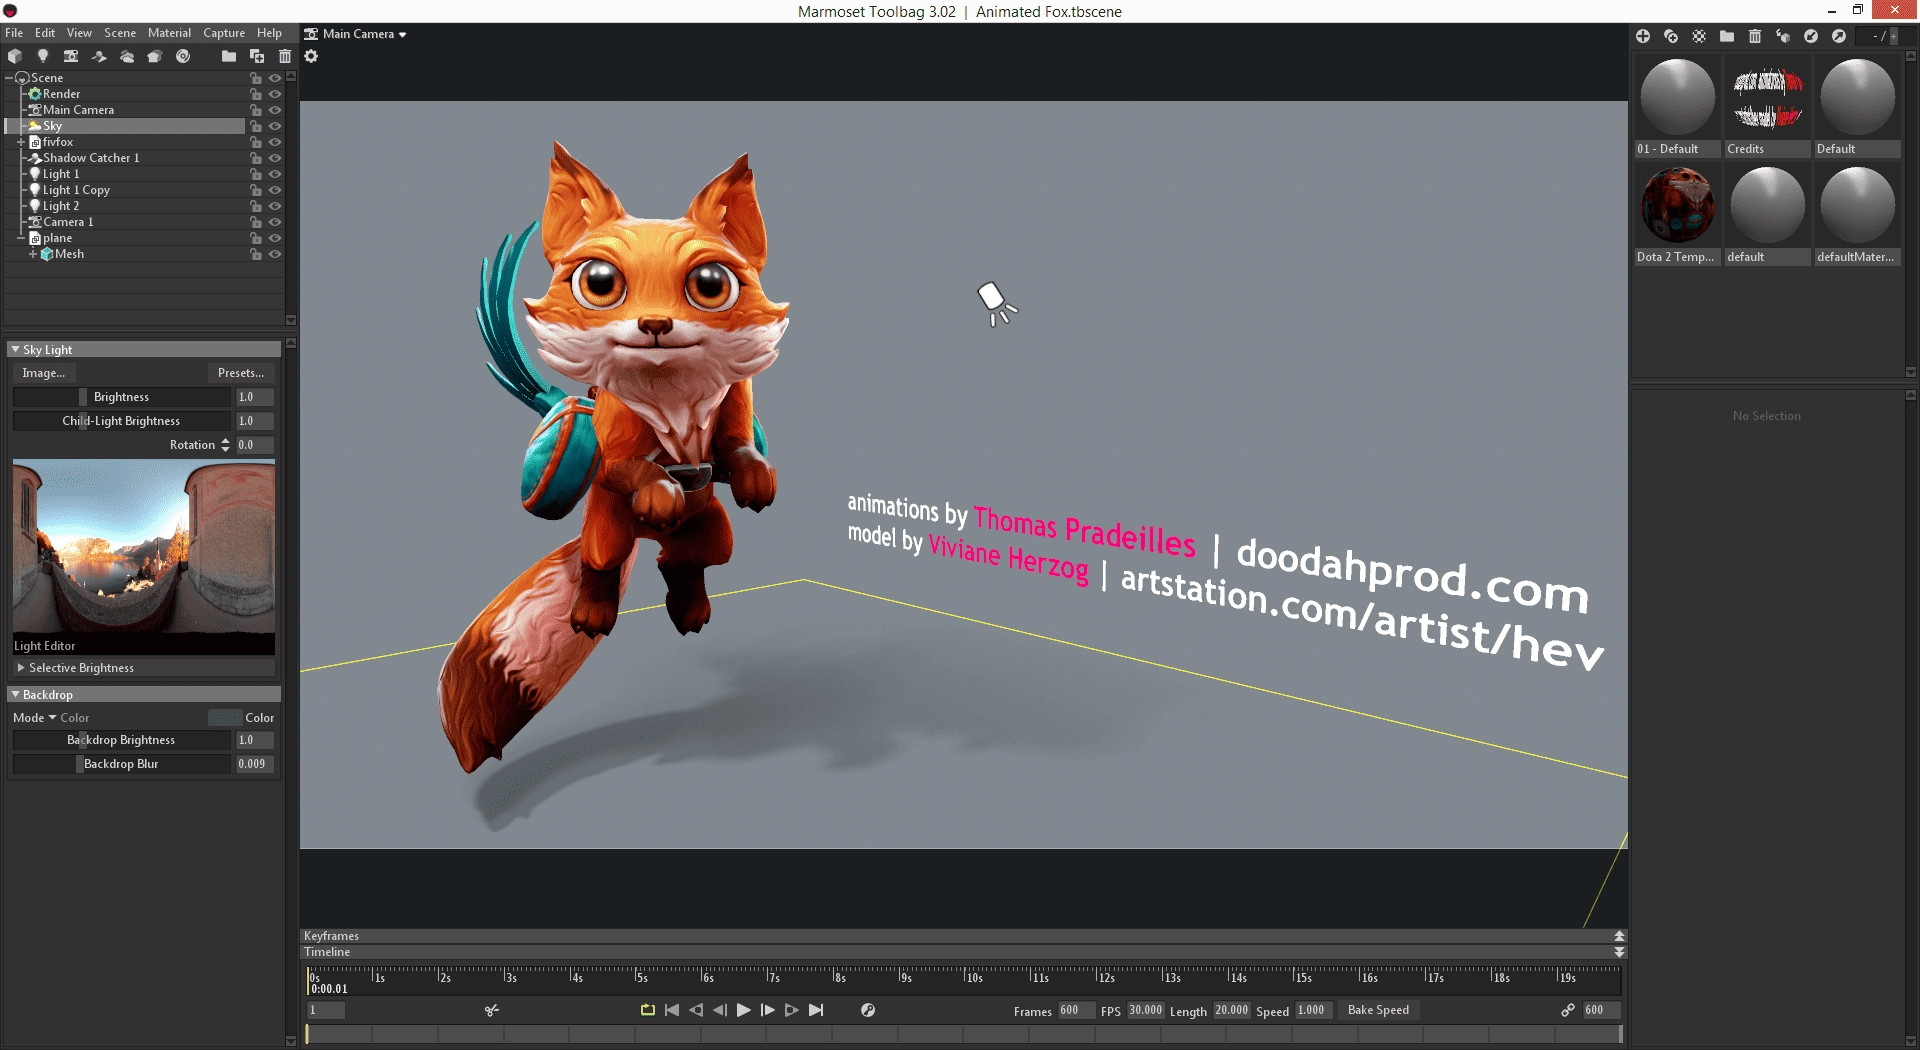The width and height of the screenshot is (1920, 1050).
Task: Add a fog object with cloud icon
Action: coord(127,56)
